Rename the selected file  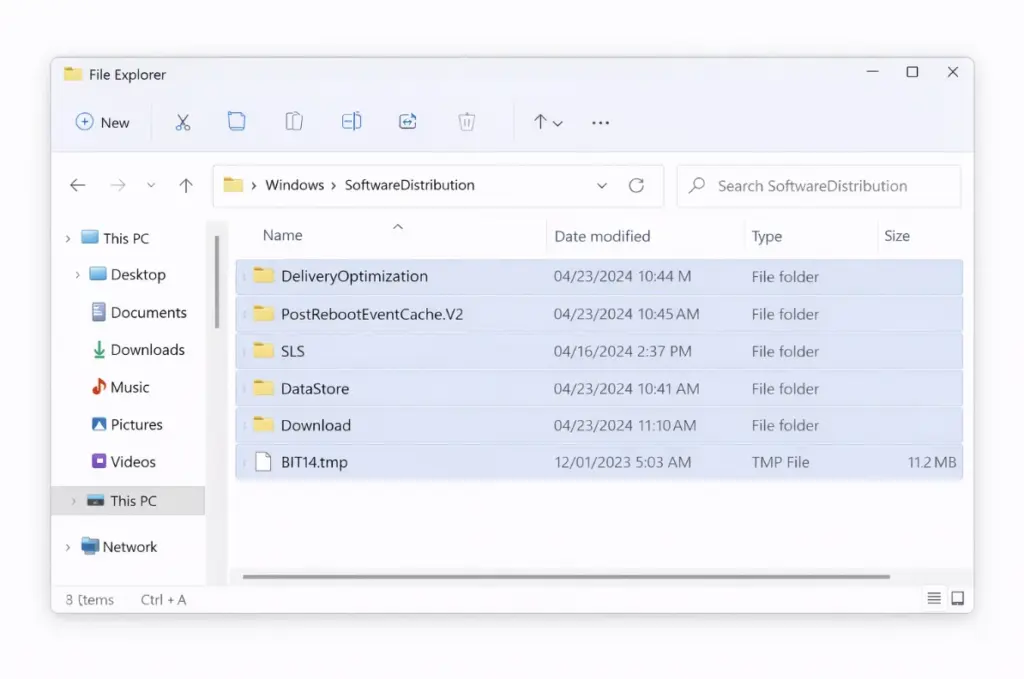tap(351, 121)
